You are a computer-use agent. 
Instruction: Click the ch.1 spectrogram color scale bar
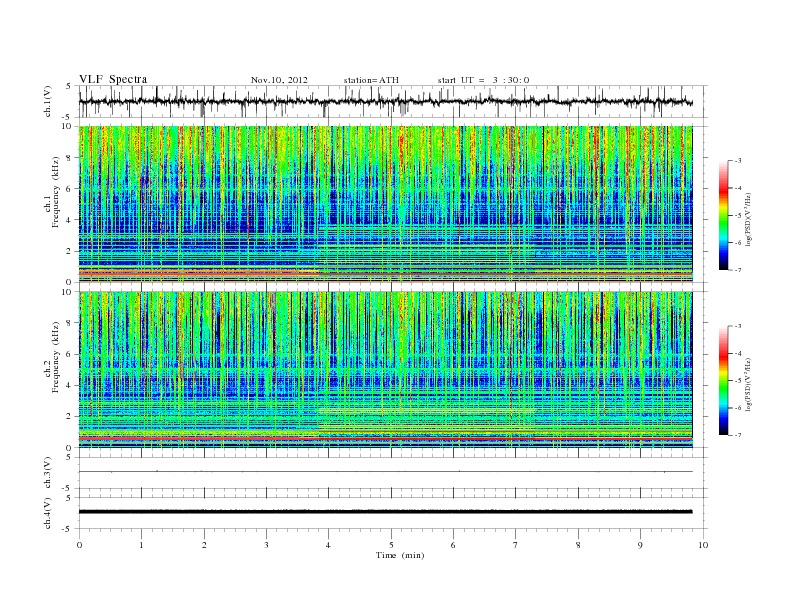coord(724,215)
